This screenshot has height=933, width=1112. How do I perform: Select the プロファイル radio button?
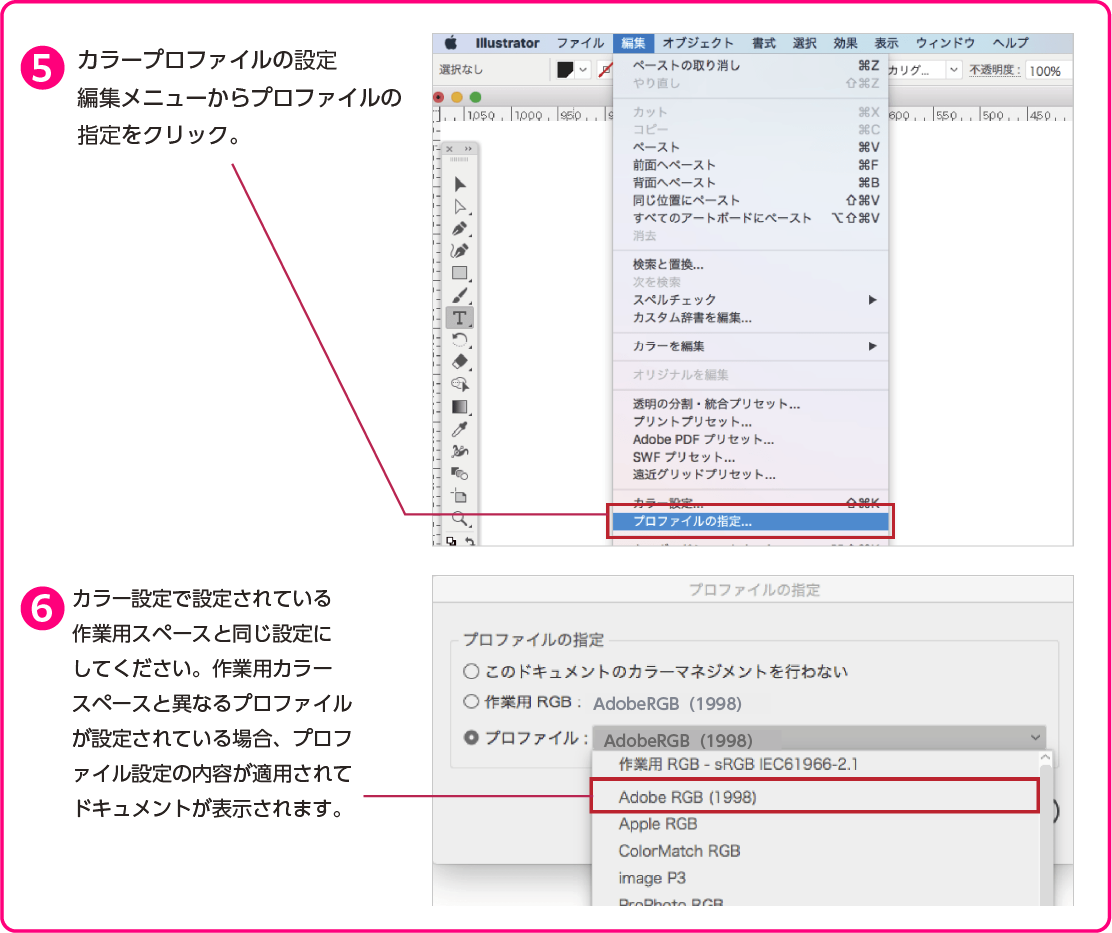pos(471,738)
